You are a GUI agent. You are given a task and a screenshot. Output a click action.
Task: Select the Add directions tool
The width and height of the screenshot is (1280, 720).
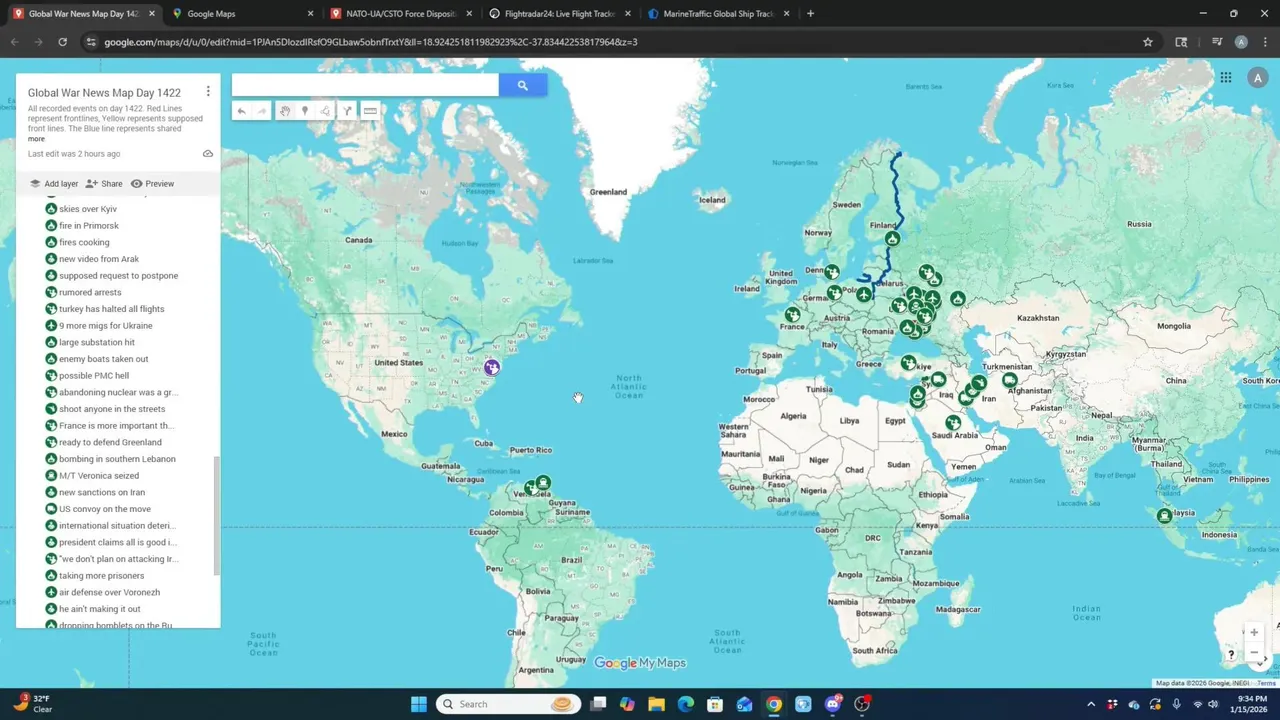(x=347, y=111)
